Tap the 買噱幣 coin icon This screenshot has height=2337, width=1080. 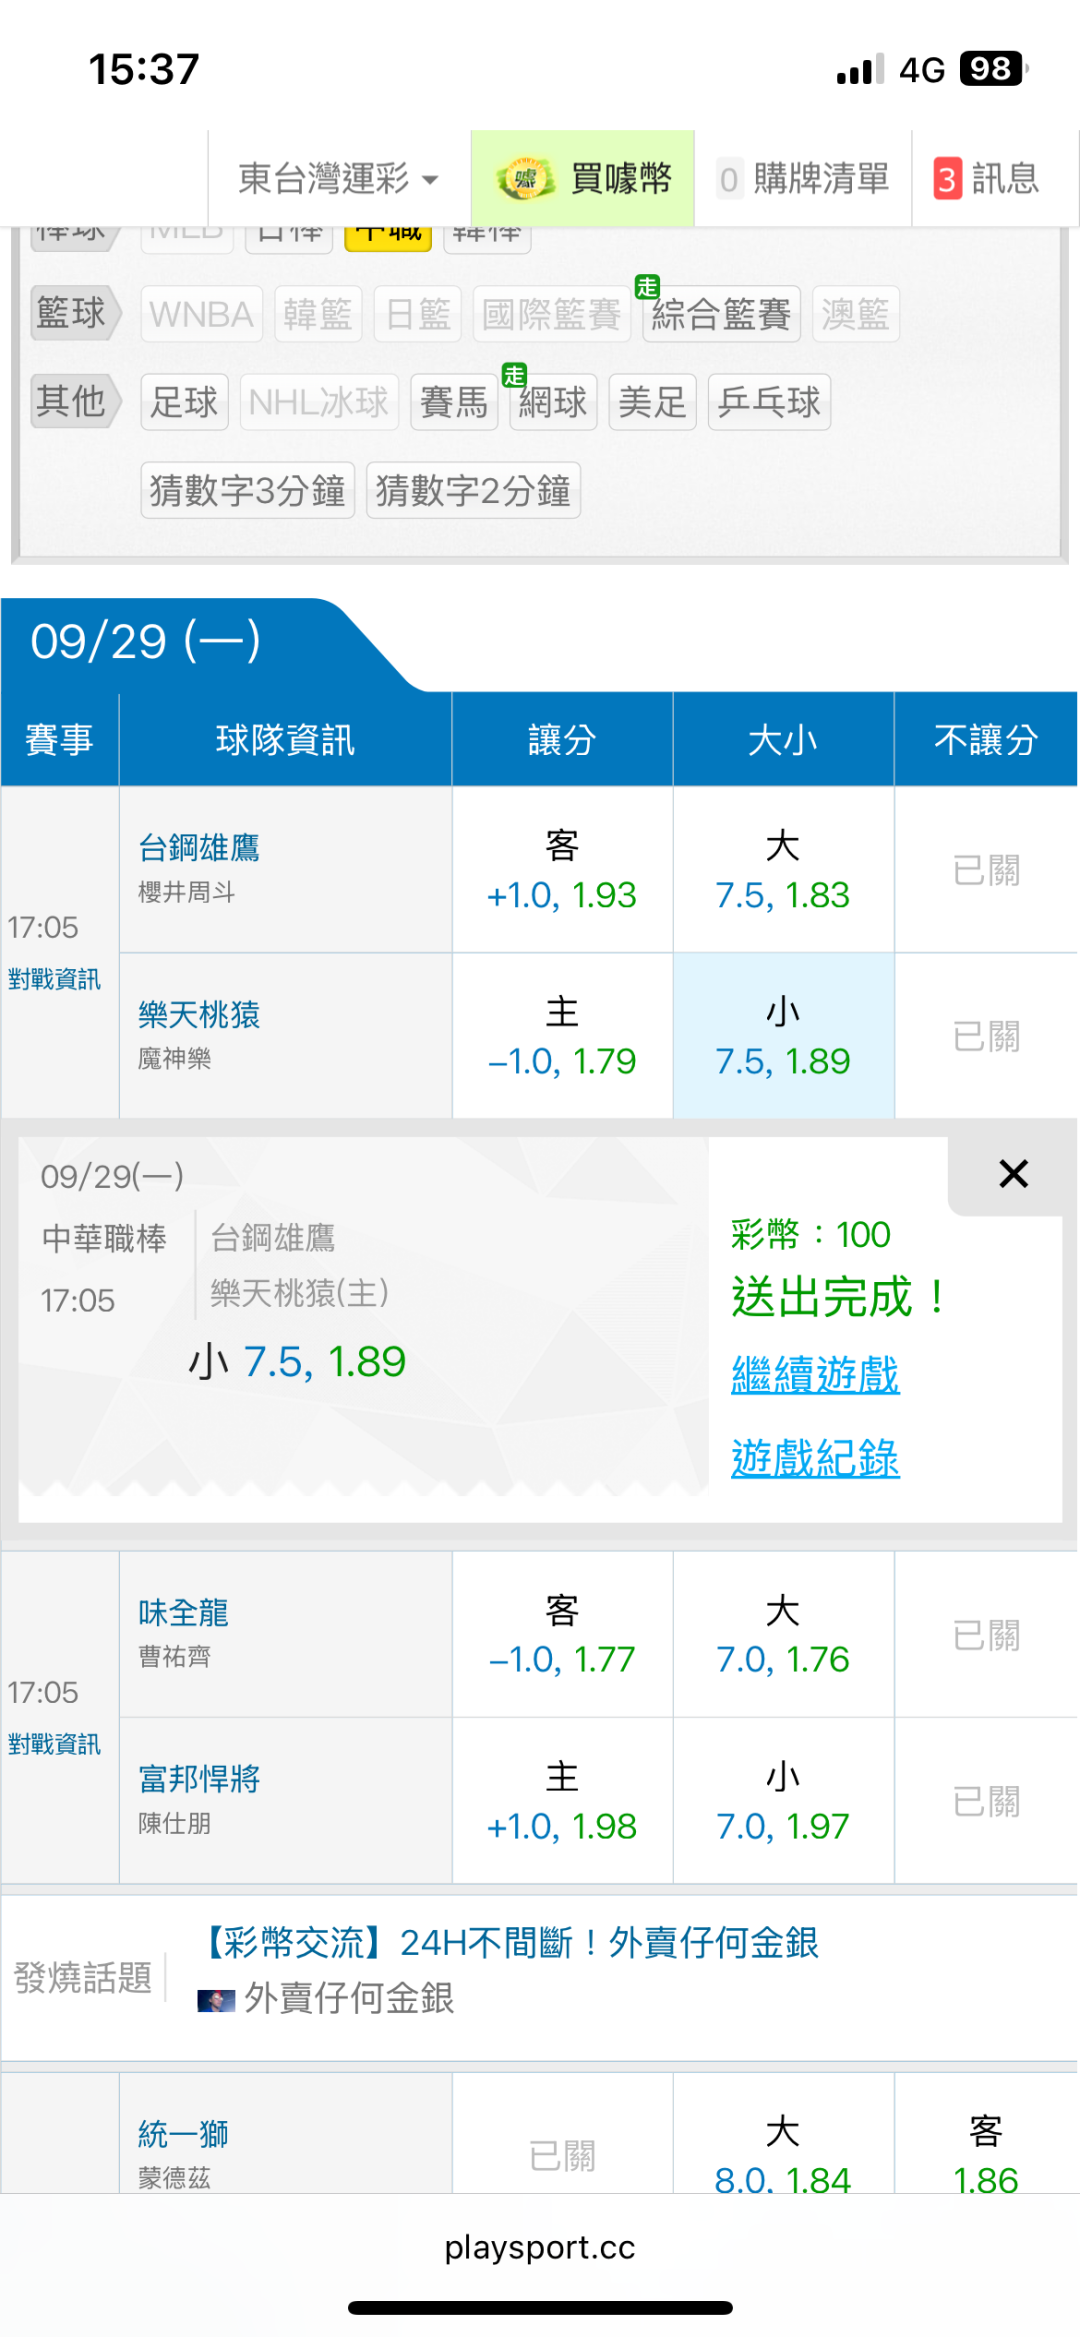click(525, 180)
